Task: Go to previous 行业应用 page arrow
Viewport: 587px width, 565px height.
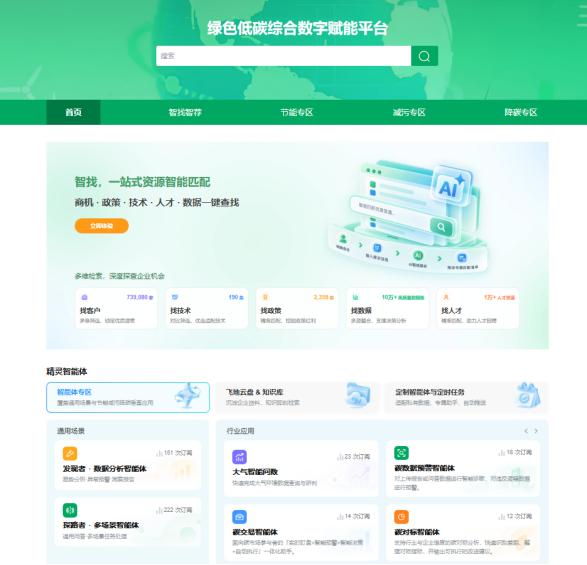Action: [526, 431]
